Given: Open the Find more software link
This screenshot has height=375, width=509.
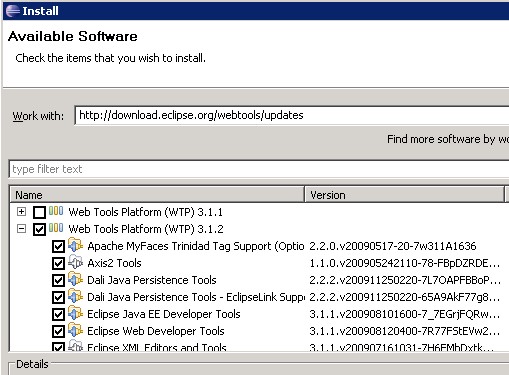Looking at the screenshot, I should [x=448, y=139].
